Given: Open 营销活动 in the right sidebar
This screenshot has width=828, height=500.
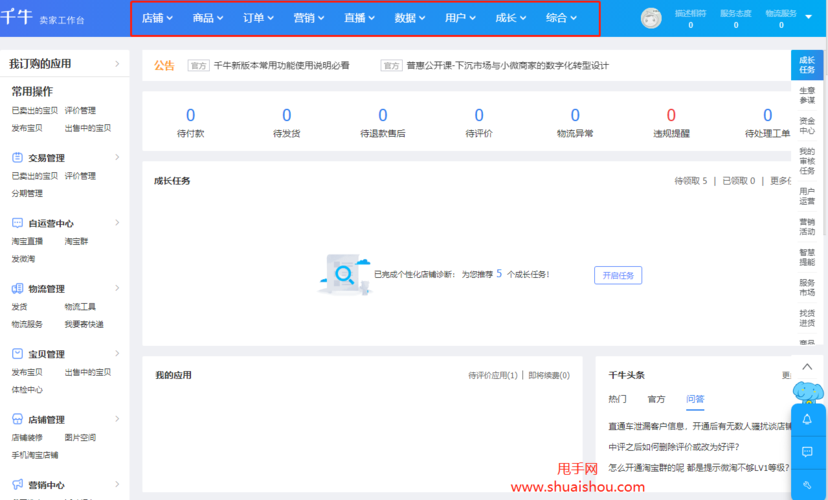Looking at the screenshot, I should point(807,227).
